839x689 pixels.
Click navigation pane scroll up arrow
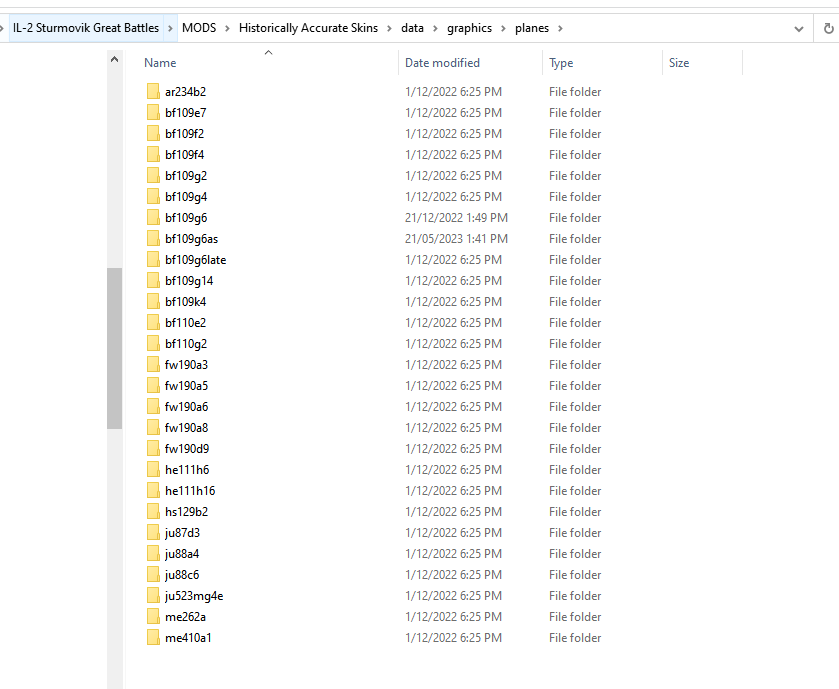(115, 59)
